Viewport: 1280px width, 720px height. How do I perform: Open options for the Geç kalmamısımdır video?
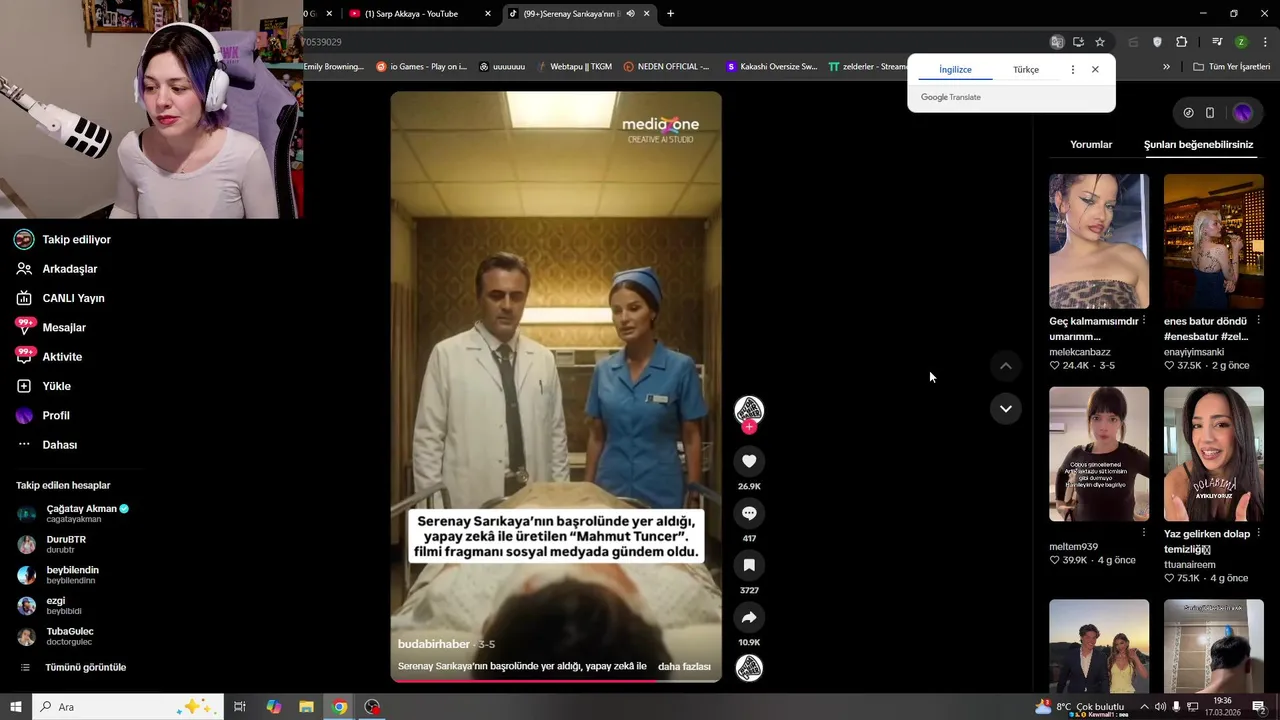(x=1144, y=321)
